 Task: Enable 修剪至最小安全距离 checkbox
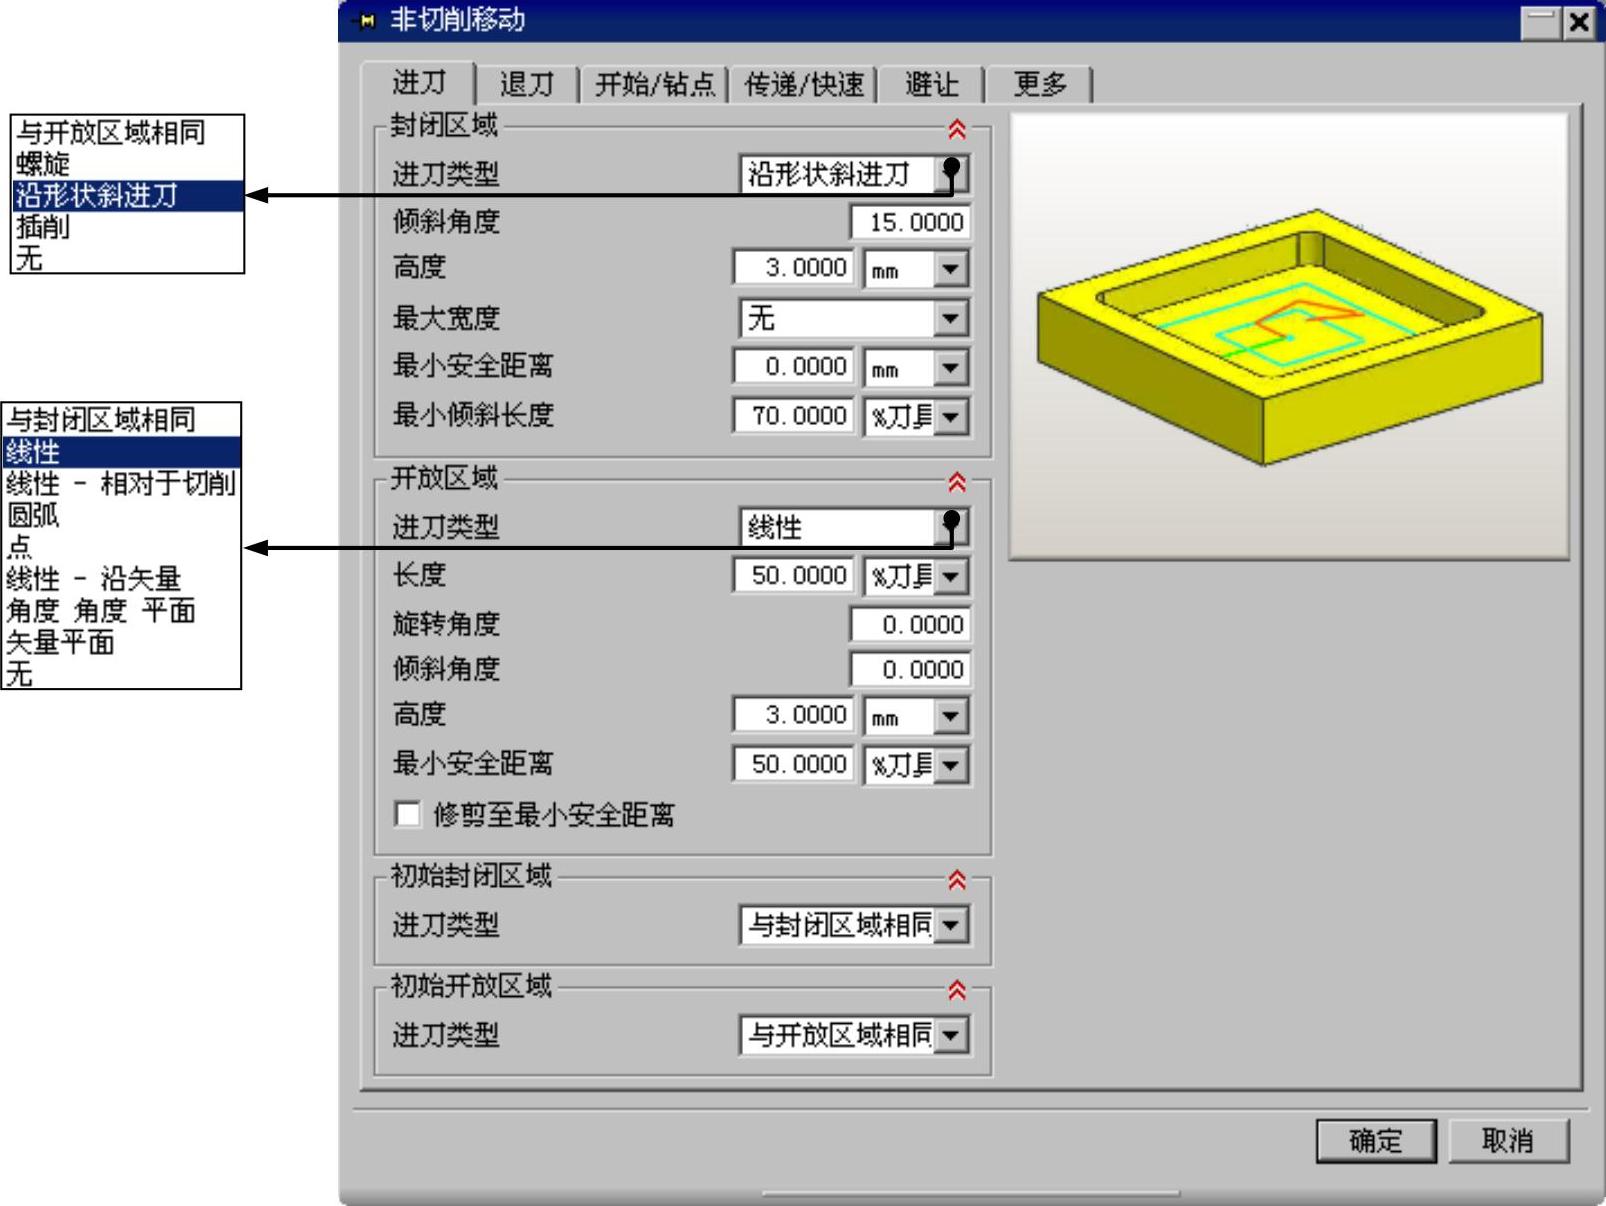tap(408, 814)
